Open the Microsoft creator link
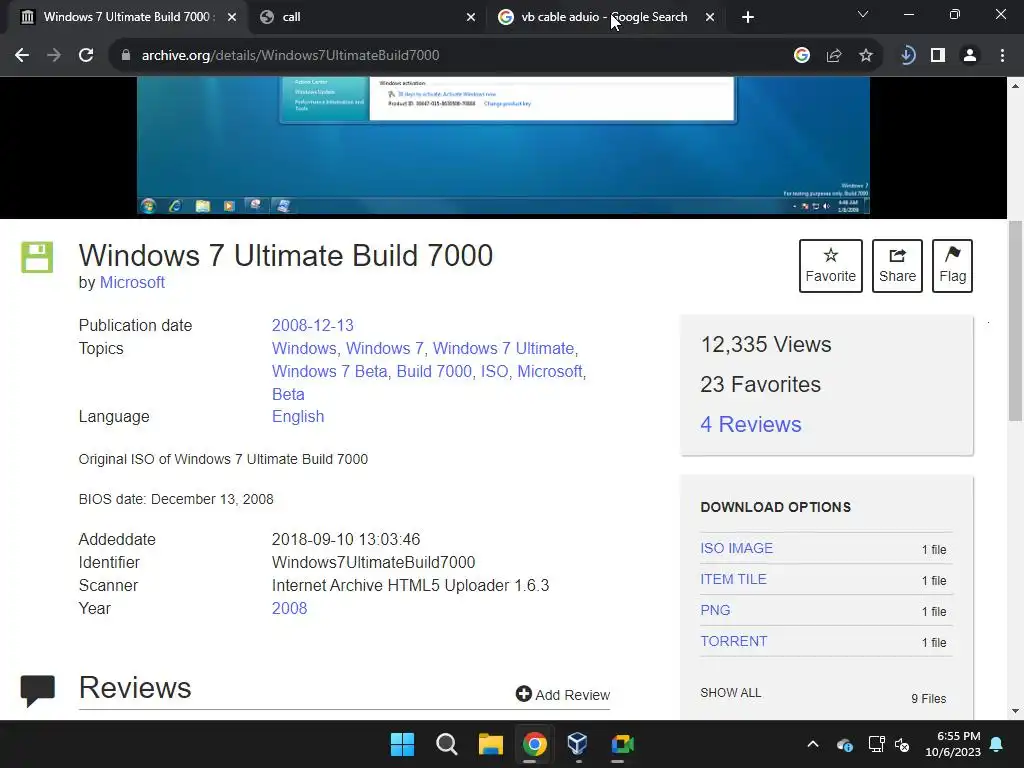The image size is (1024, 768). coord(132,283)
